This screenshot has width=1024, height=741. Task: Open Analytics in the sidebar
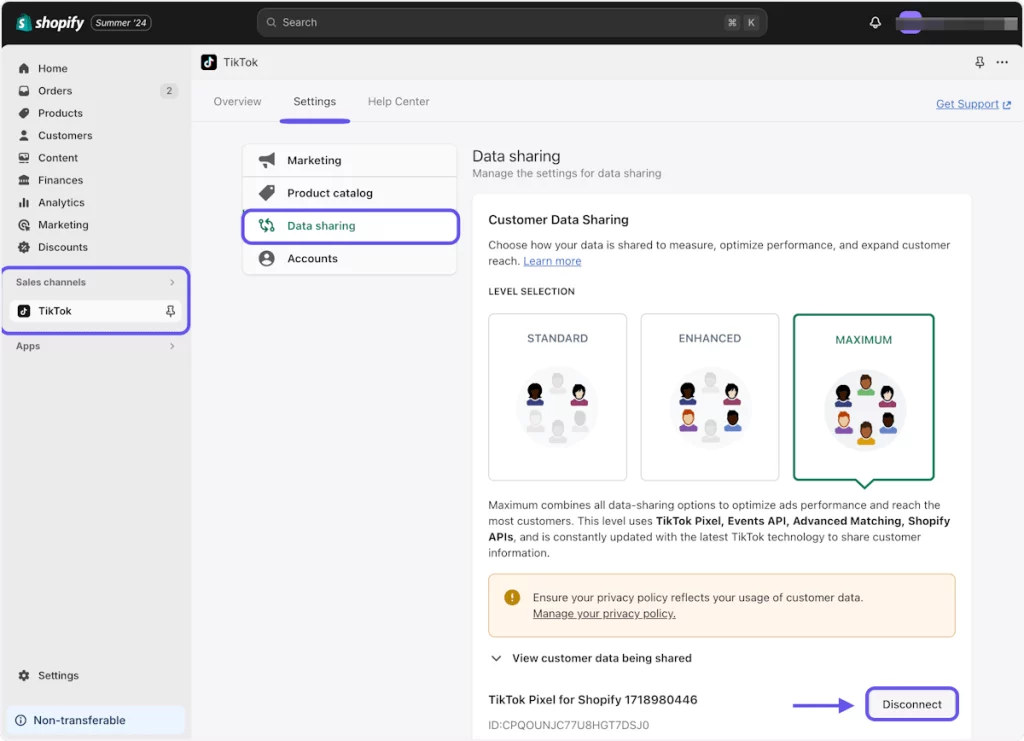point(61,202)
